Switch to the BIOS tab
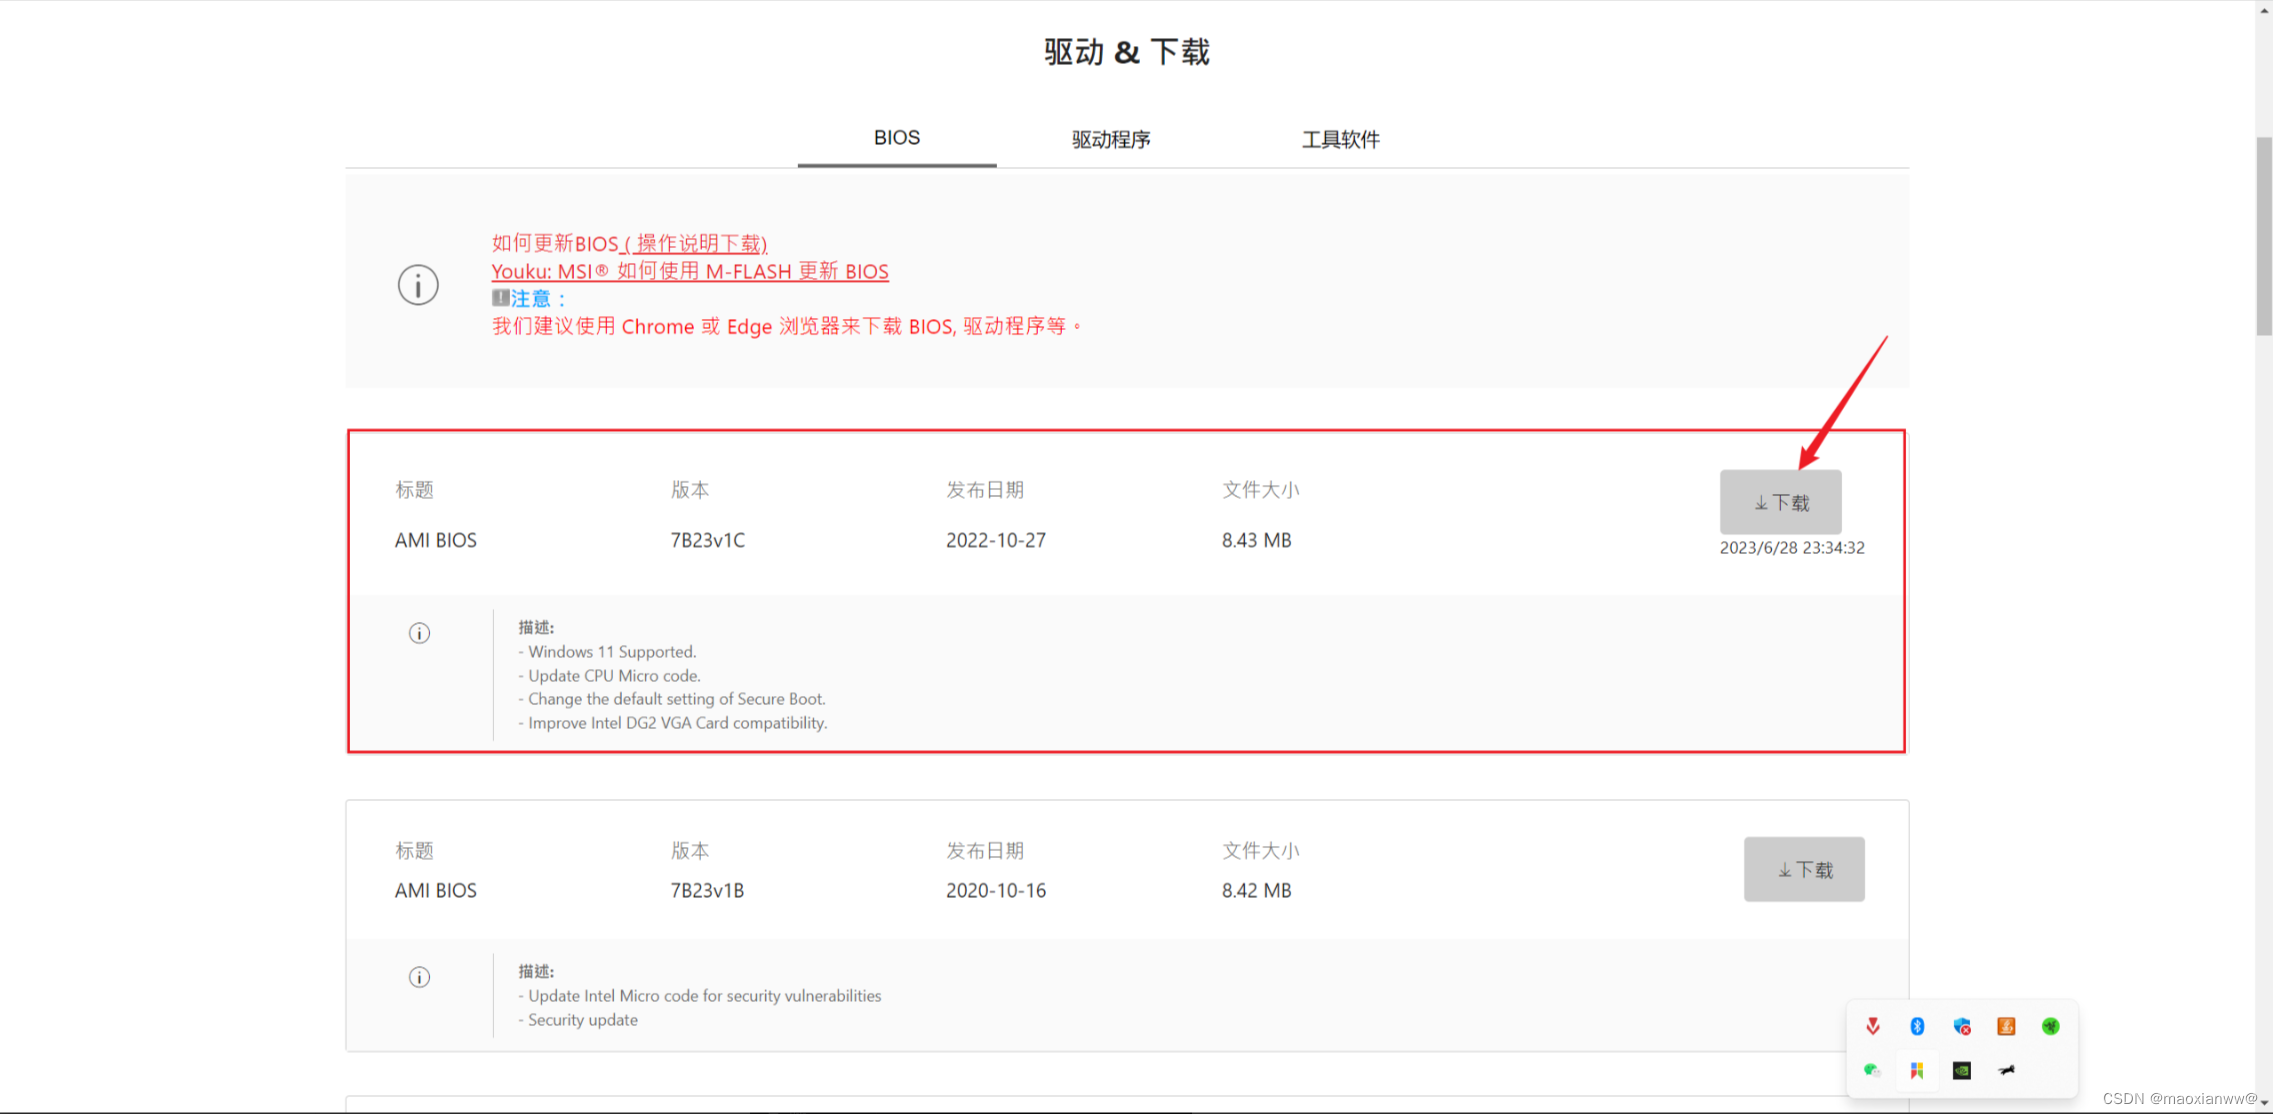Viewport: 2273px width, 1114px height. click(896, 138)
